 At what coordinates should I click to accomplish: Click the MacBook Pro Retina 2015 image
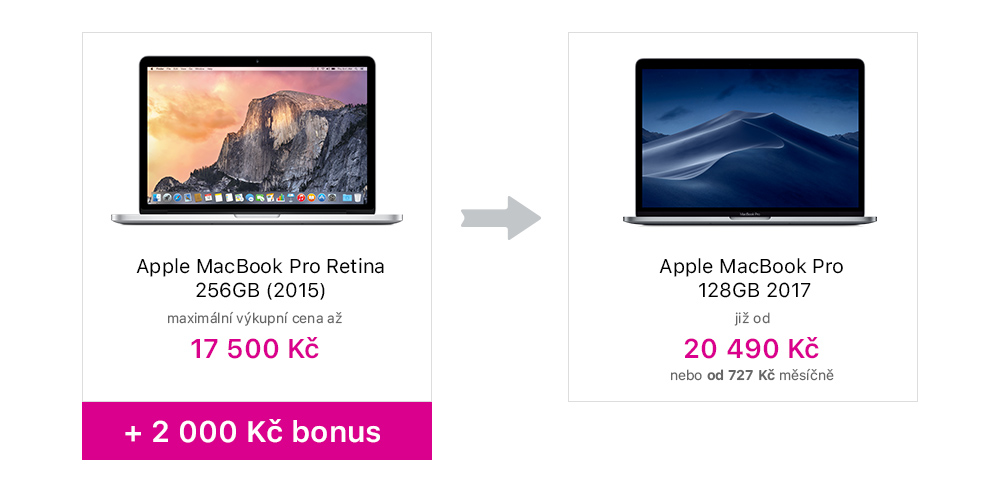257,140
